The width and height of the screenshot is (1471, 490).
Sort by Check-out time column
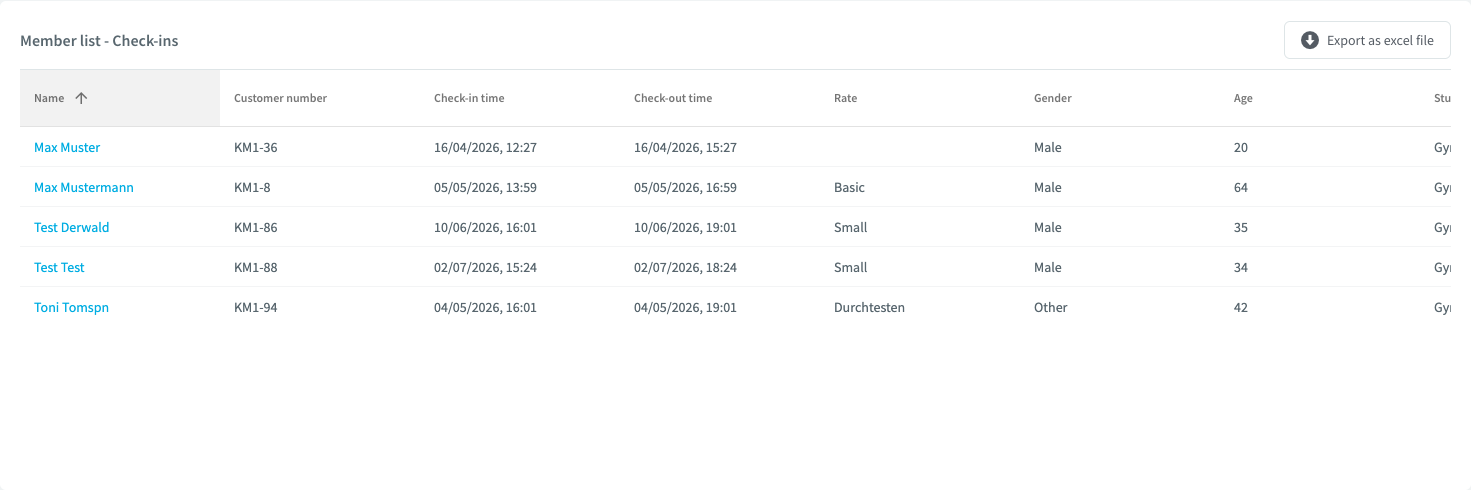tap(673, 98)
